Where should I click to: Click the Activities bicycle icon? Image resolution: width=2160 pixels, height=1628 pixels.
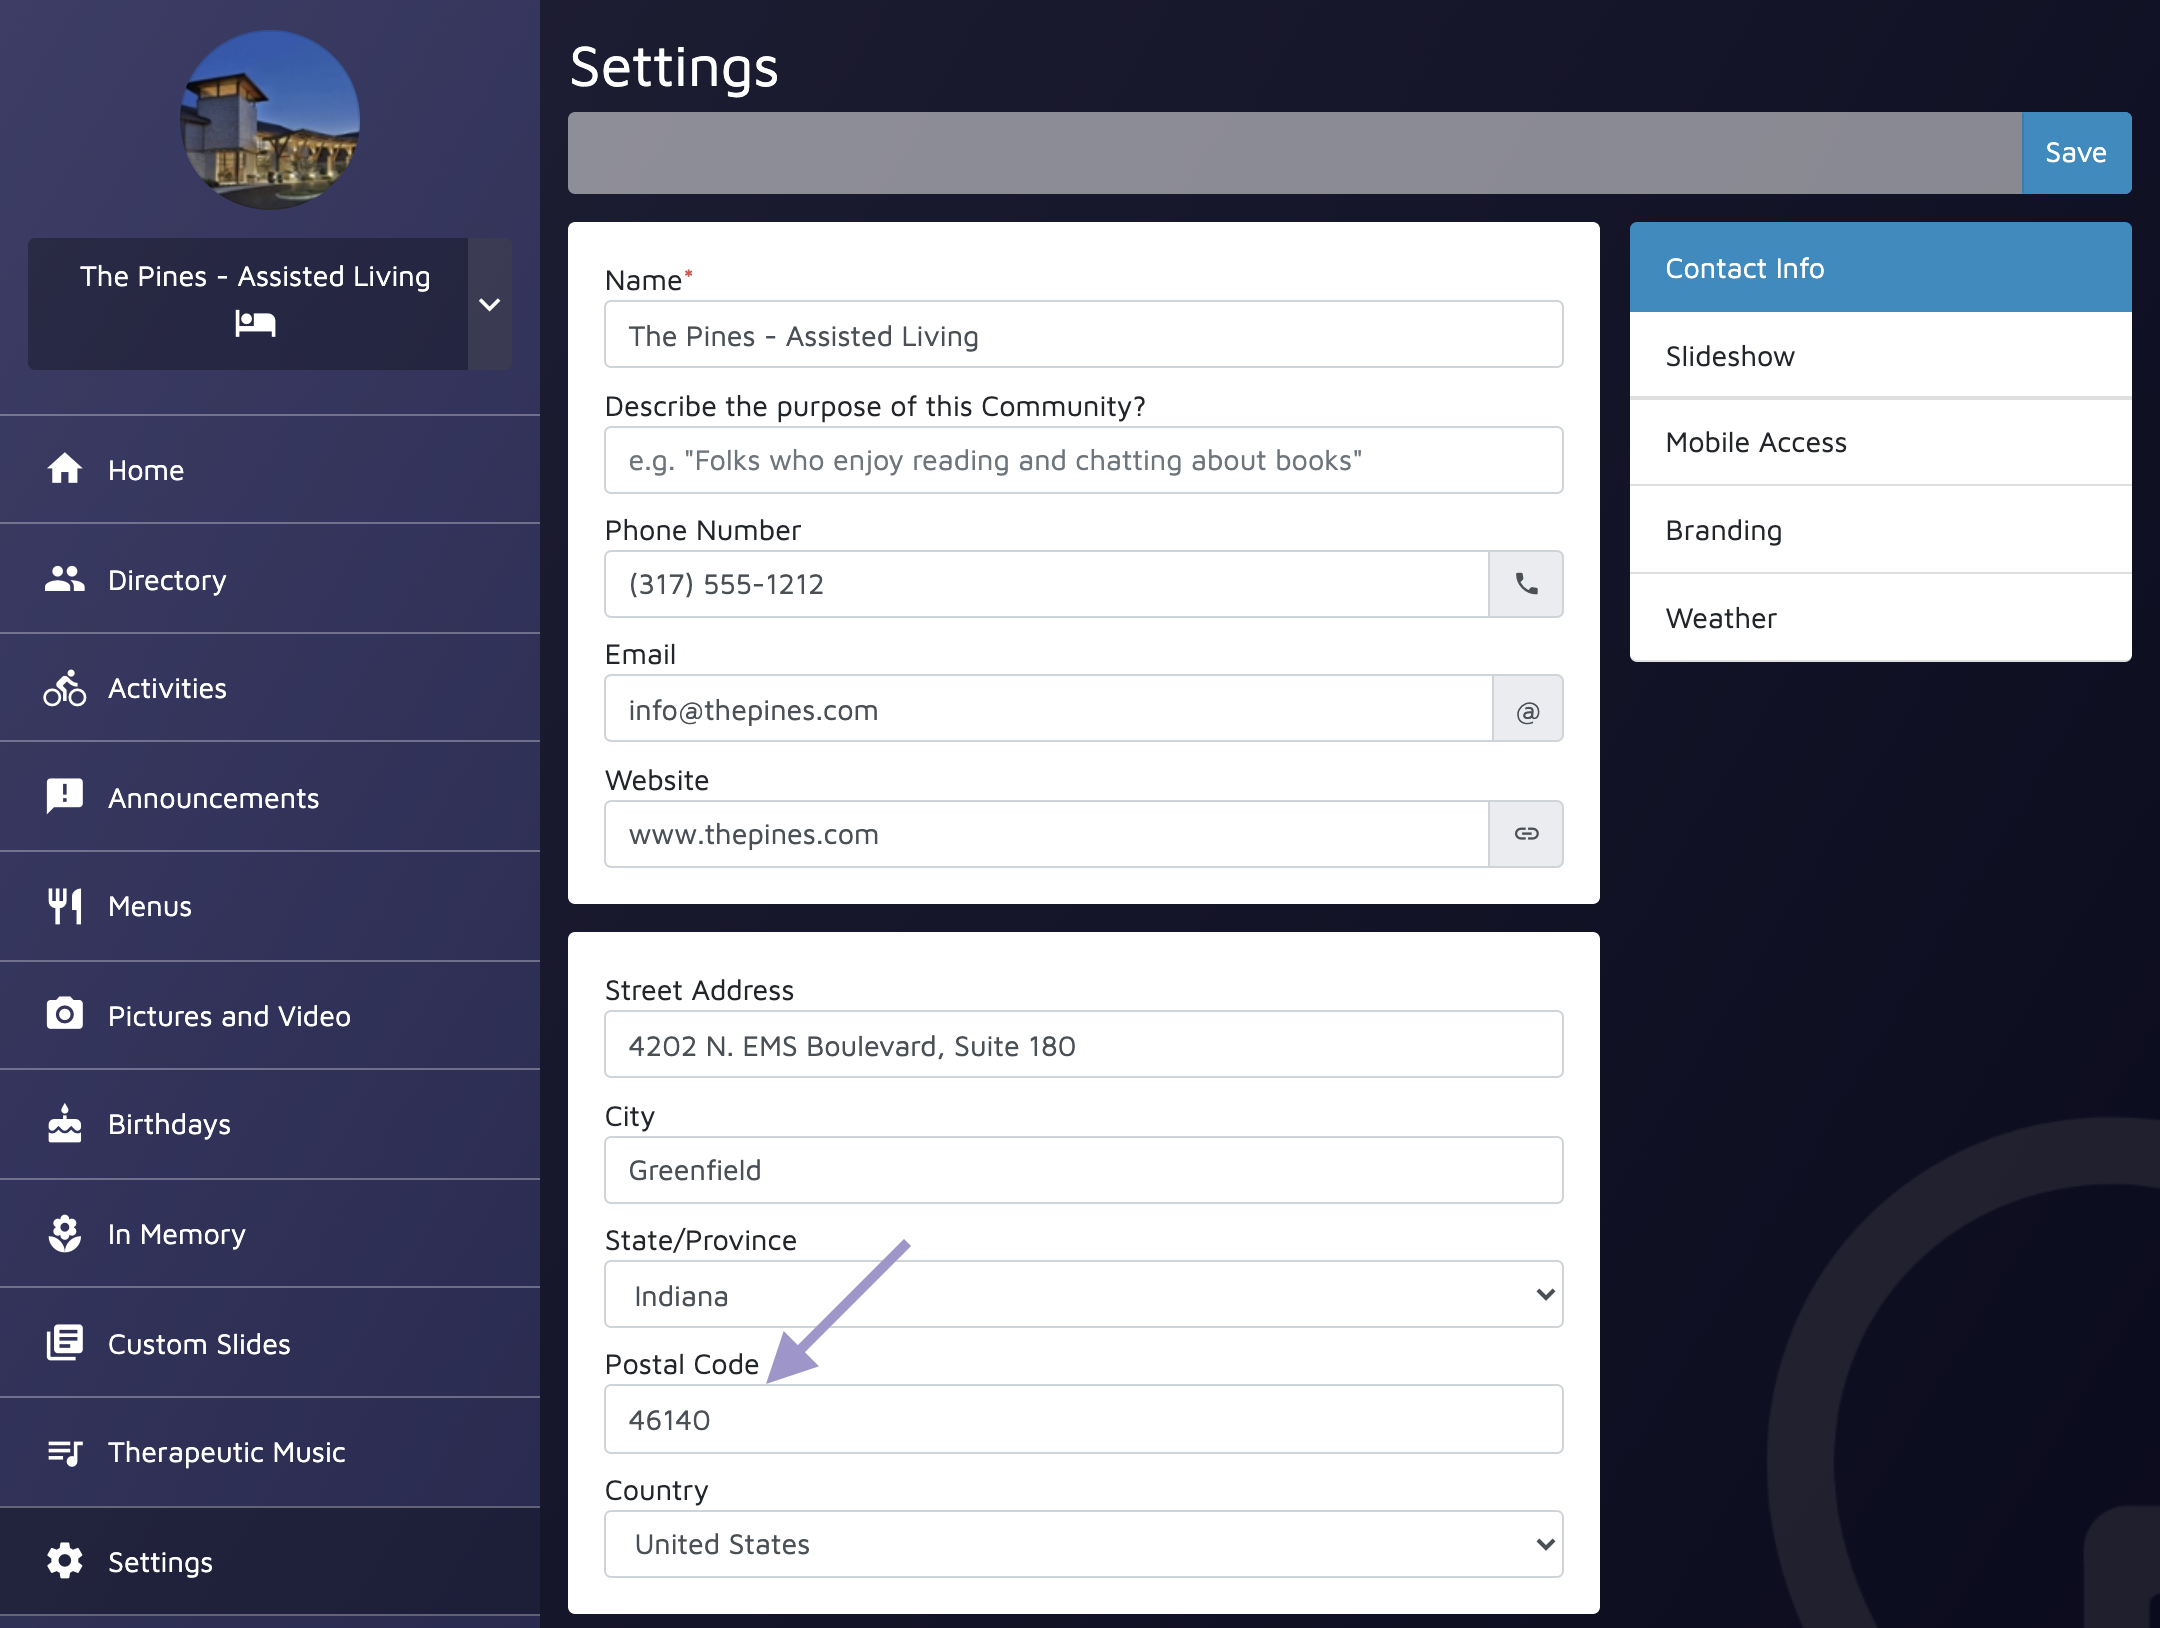pyautogui.click(x=65, y=688)
